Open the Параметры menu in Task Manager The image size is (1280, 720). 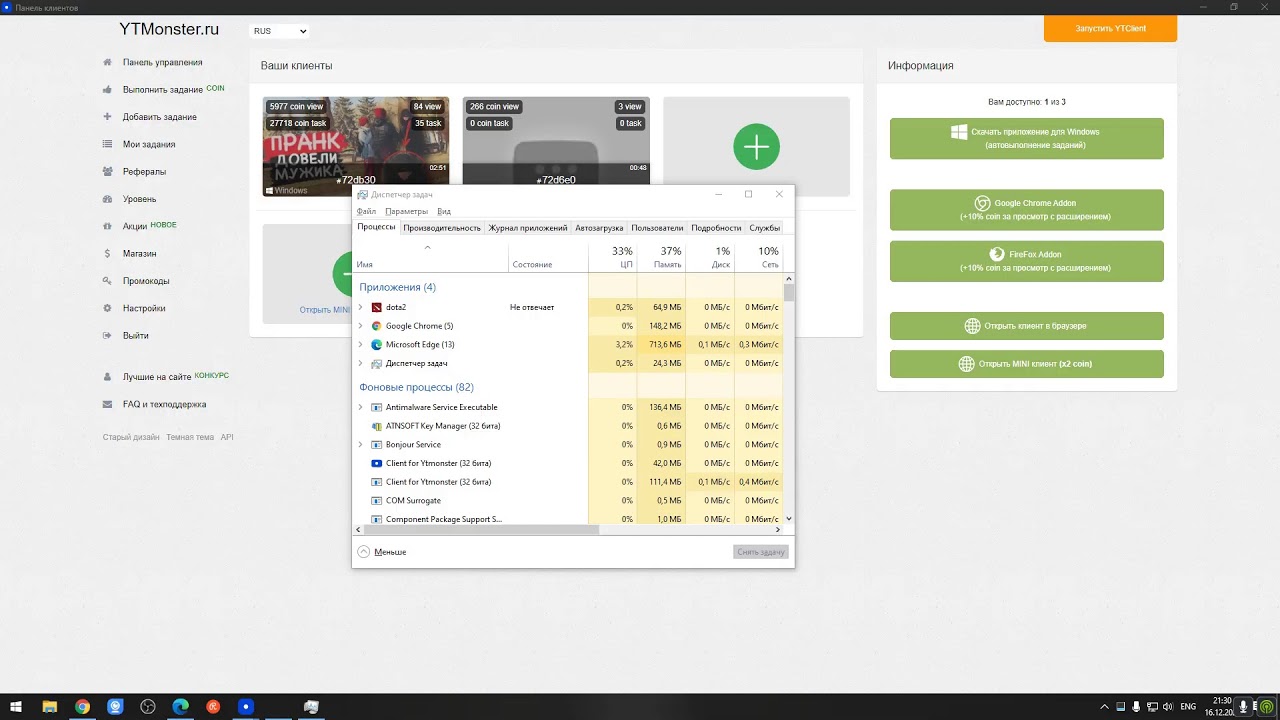pyautogui.click(x=406, y=211)
